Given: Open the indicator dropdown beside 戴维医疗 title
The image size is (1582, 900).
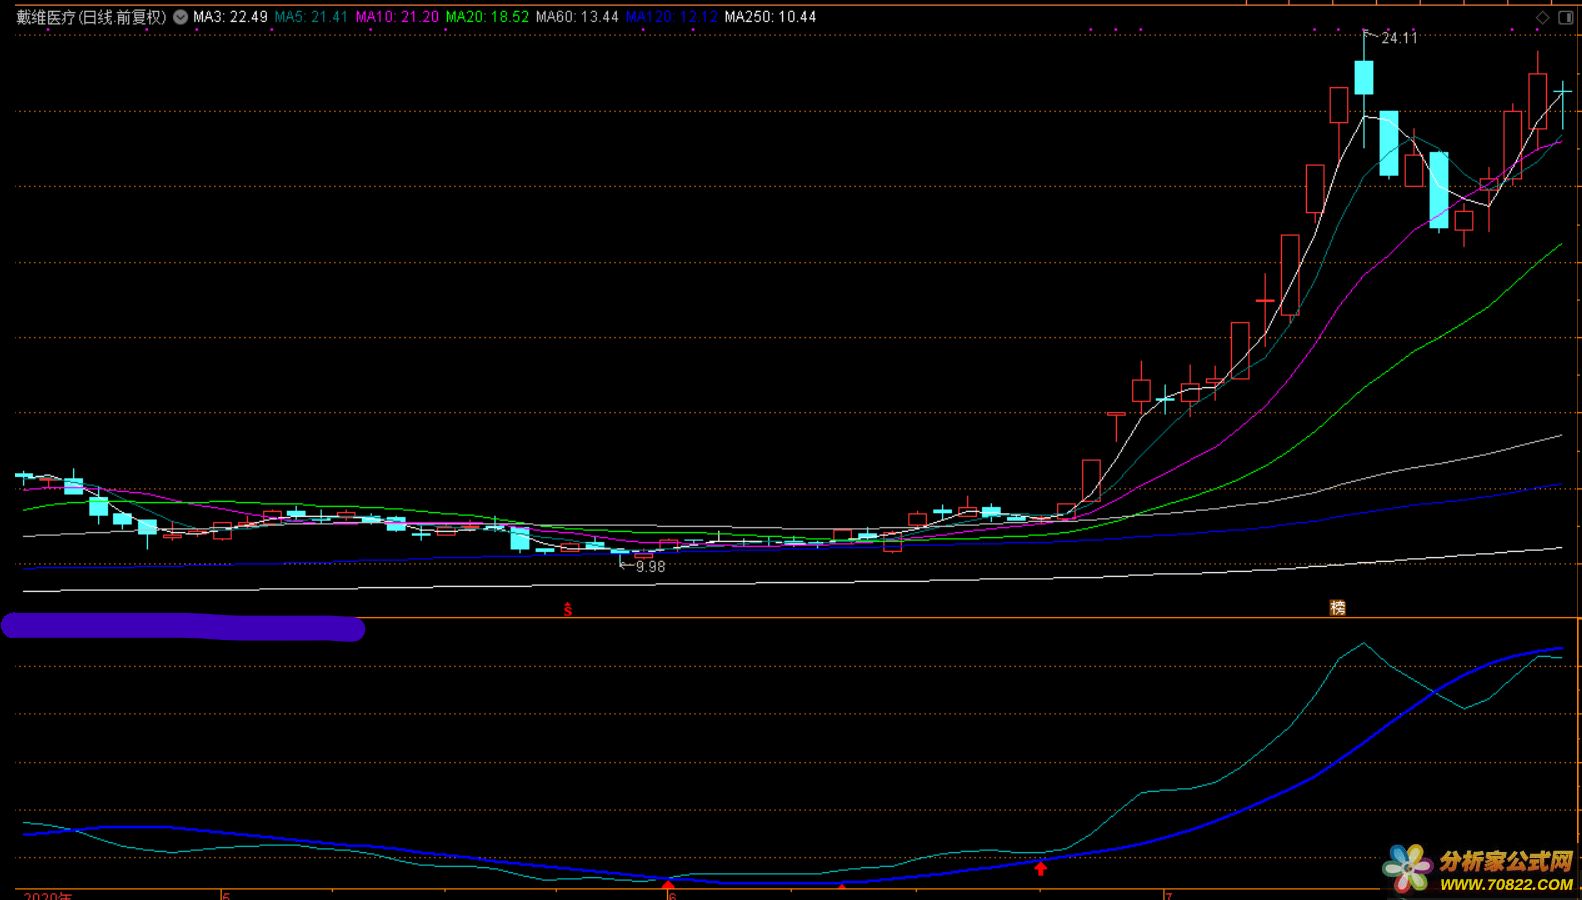Looking at the screenshot, I should [x=180, y=17].
